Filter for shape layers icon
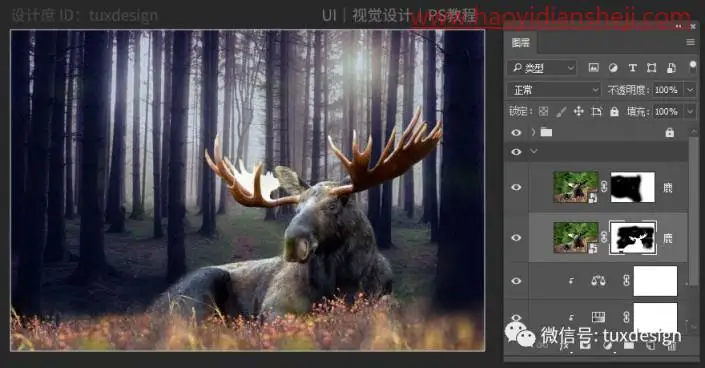 coord(651,68)
